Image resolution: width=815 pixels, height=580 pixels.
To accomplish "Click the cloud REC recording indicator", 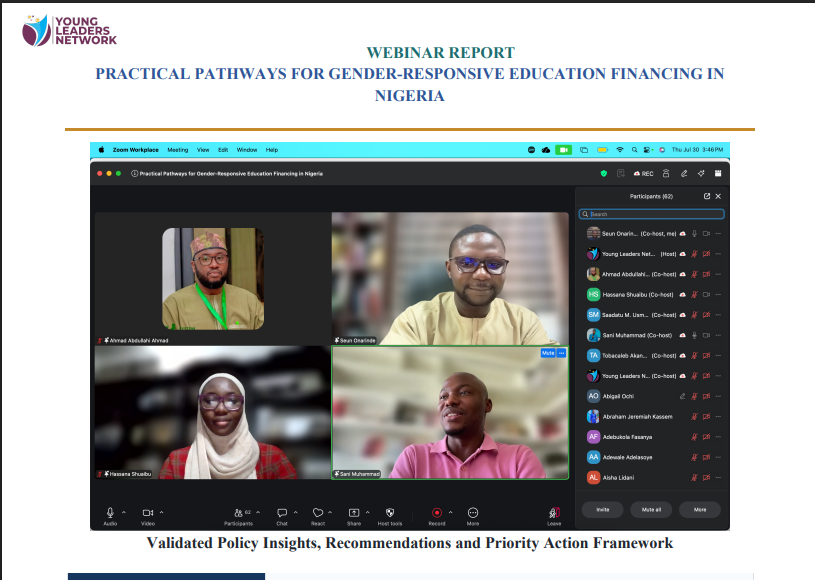I will pyautogui.click(x=643, y=174).
